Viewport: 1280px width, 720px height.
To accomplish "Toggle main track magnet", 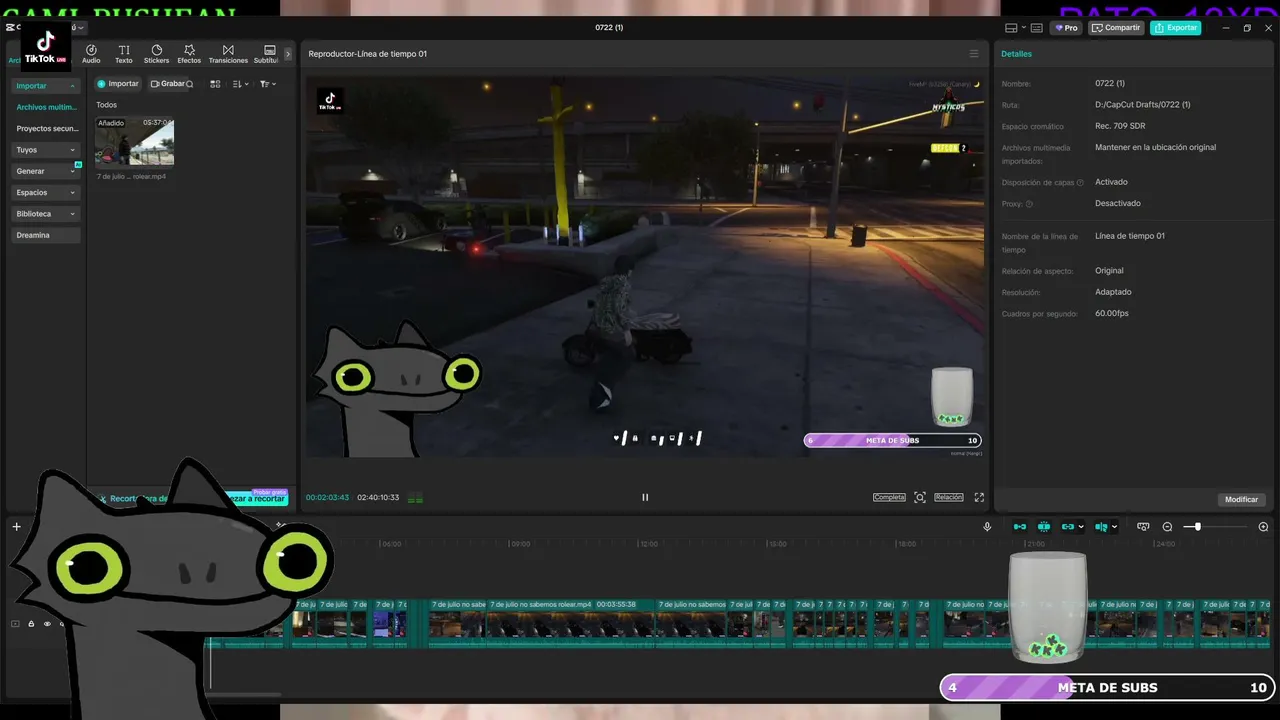I will tap(1020, 527).
